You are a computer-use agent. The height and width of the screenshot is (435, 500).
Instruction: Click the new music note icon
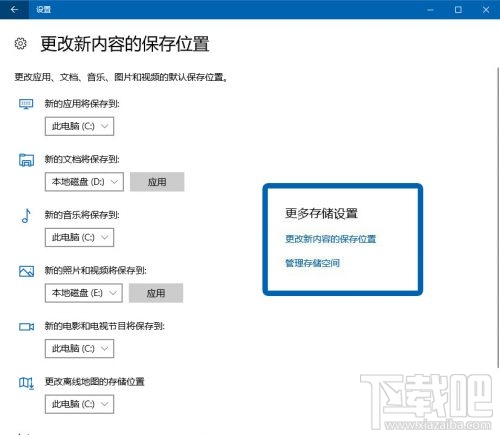pos(26,216)
